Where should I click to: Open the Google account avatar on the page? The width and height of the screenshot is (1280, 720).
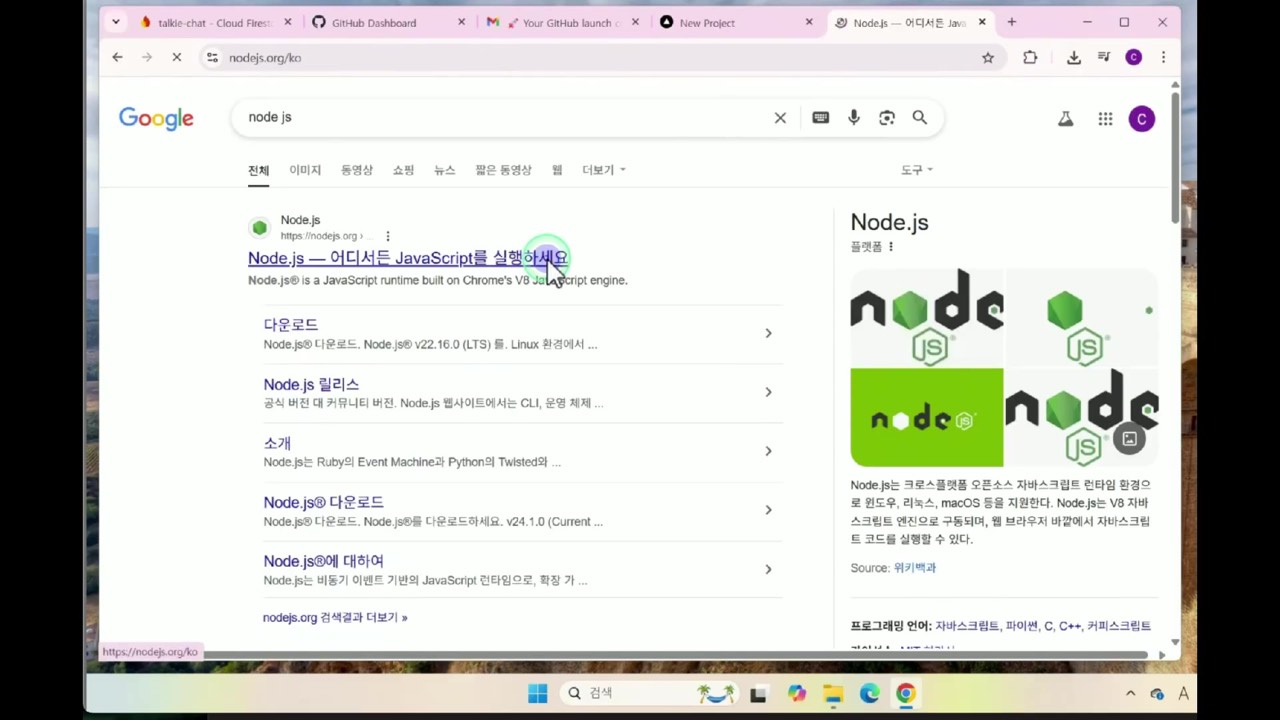(1142, 119)
